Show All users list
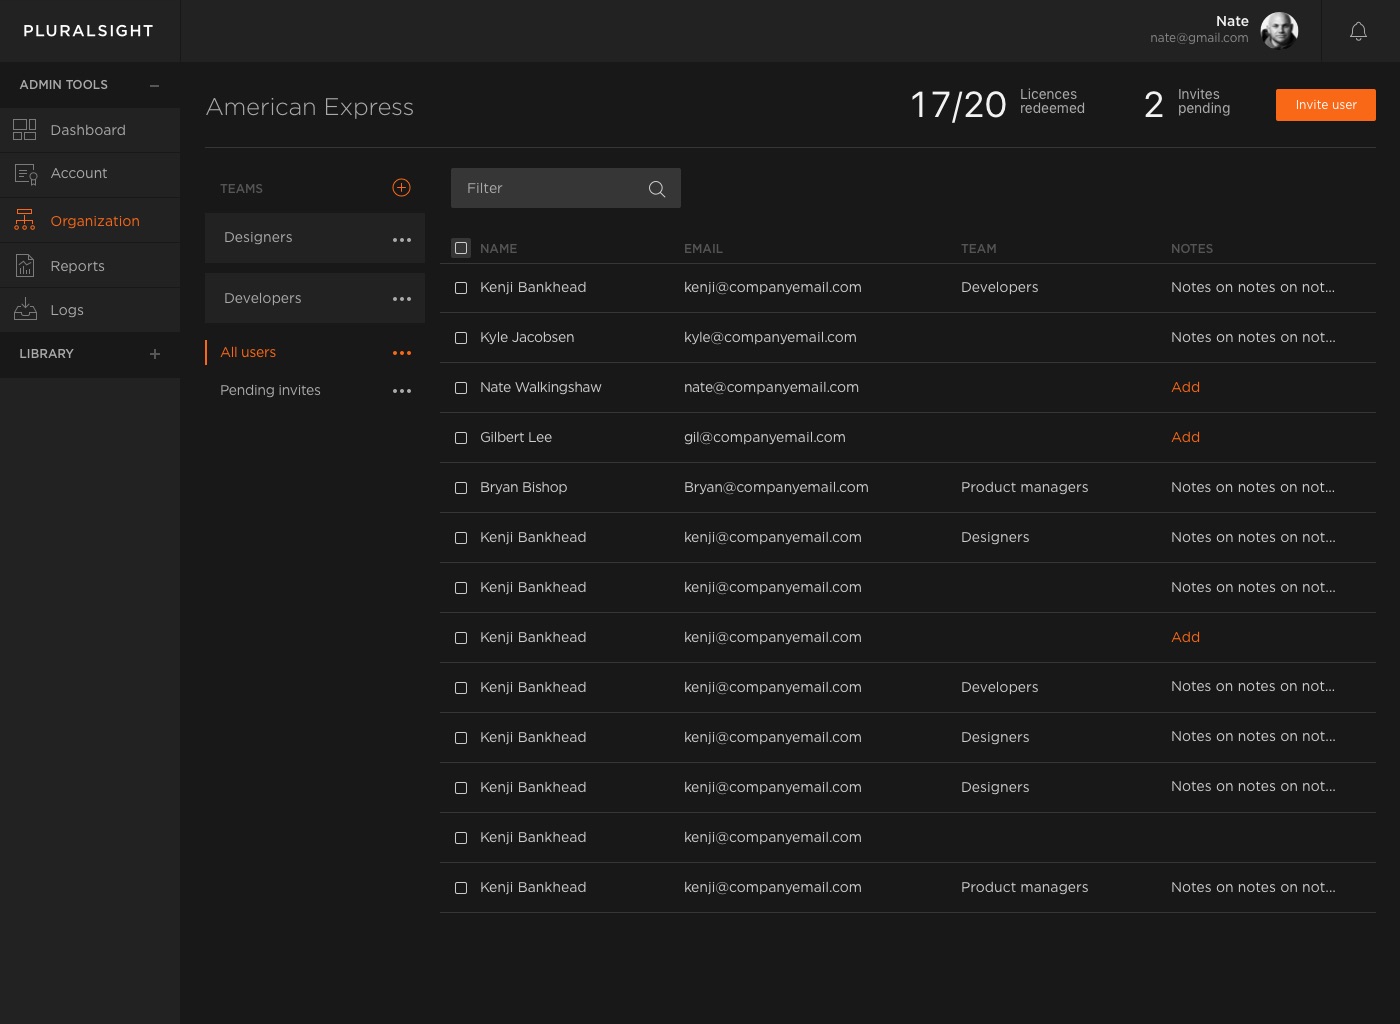This screenshot has width=1400, height=1024. pos(248,352)
